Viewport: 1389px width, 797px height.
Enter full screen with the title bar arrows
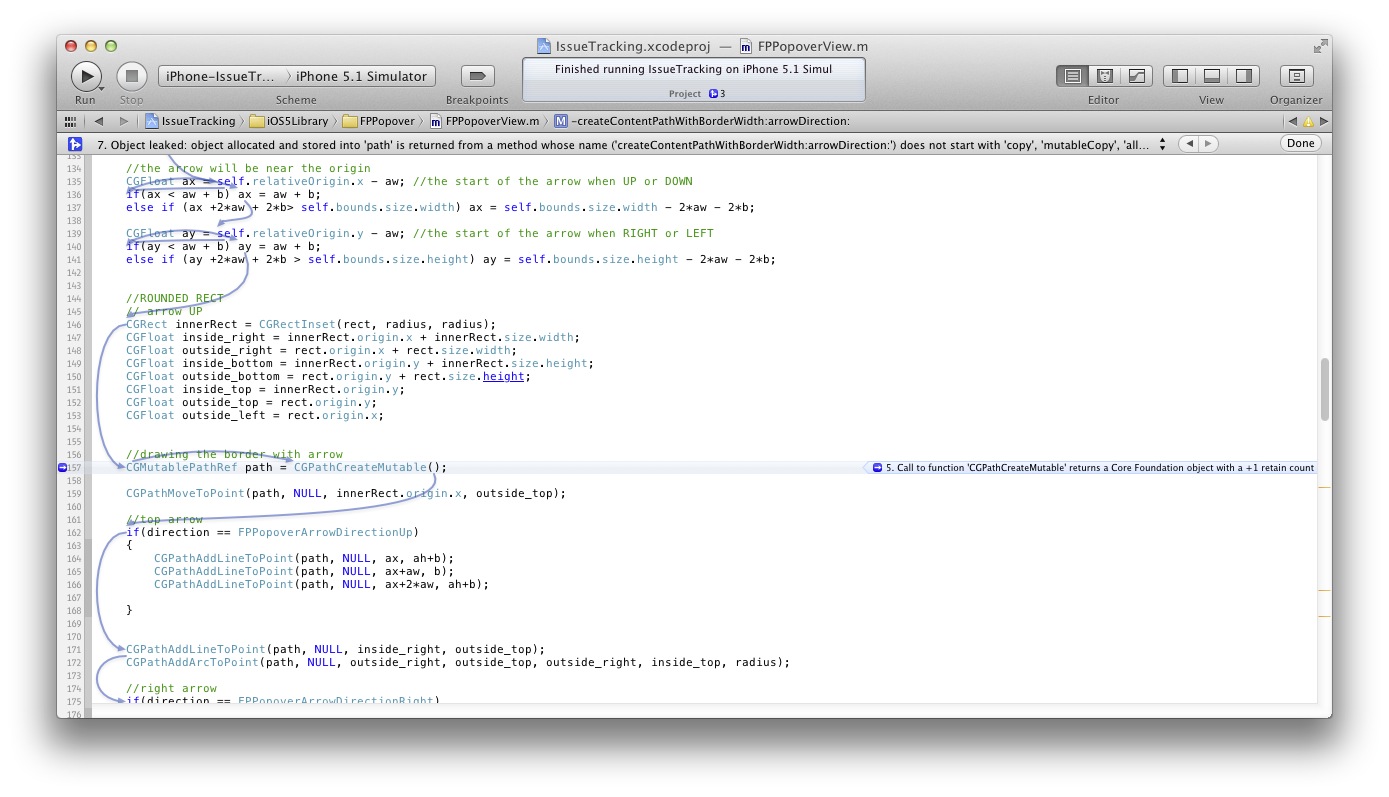coord(1321,46)
